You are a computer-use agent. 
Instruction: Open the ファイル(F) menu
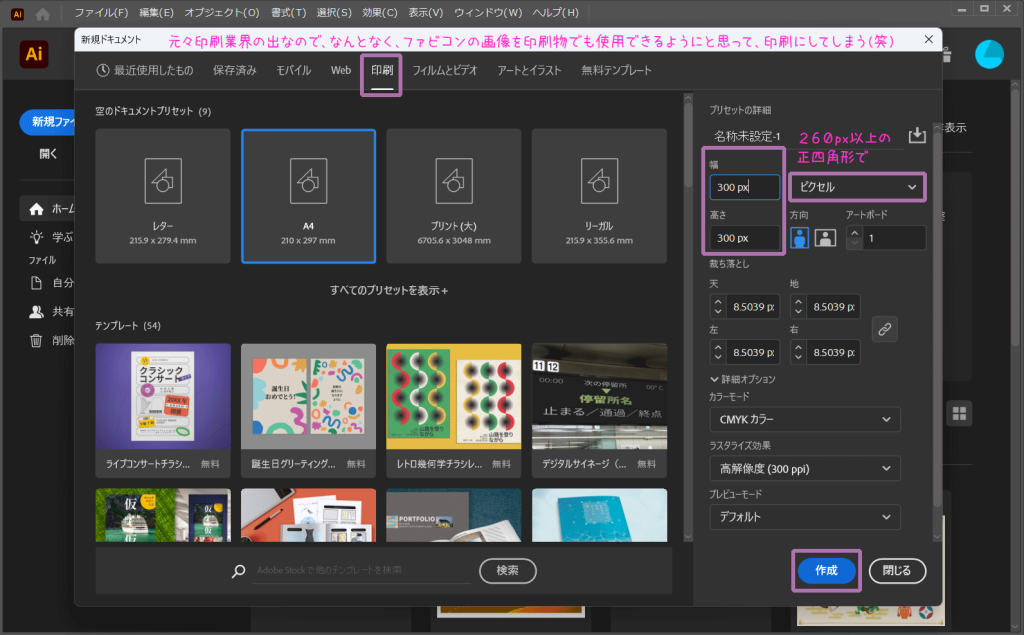101,12
